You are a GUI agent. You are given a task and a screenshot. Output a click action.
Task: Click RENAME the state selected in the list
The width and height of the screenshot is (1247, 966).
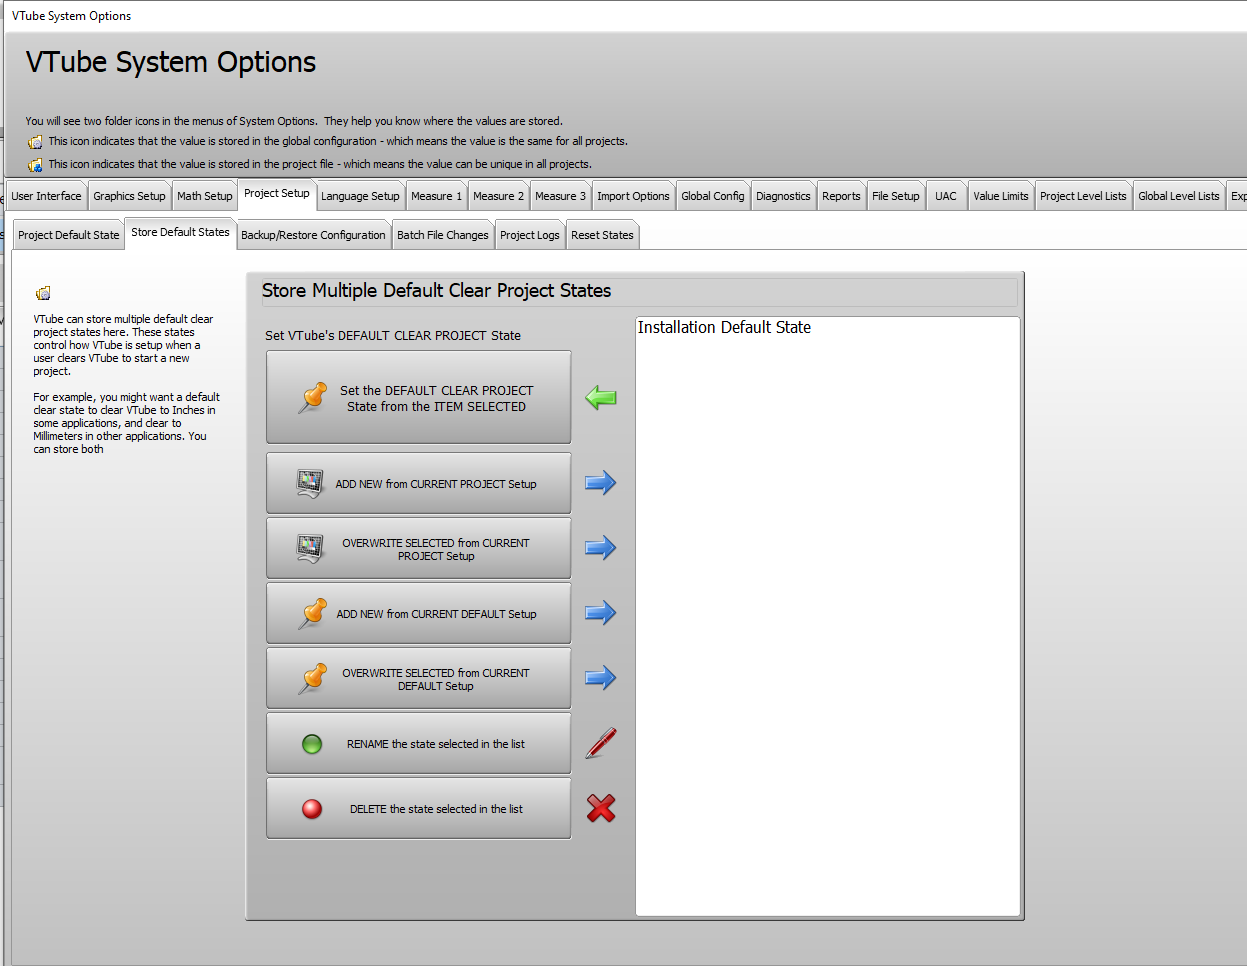tap(419, 743)
